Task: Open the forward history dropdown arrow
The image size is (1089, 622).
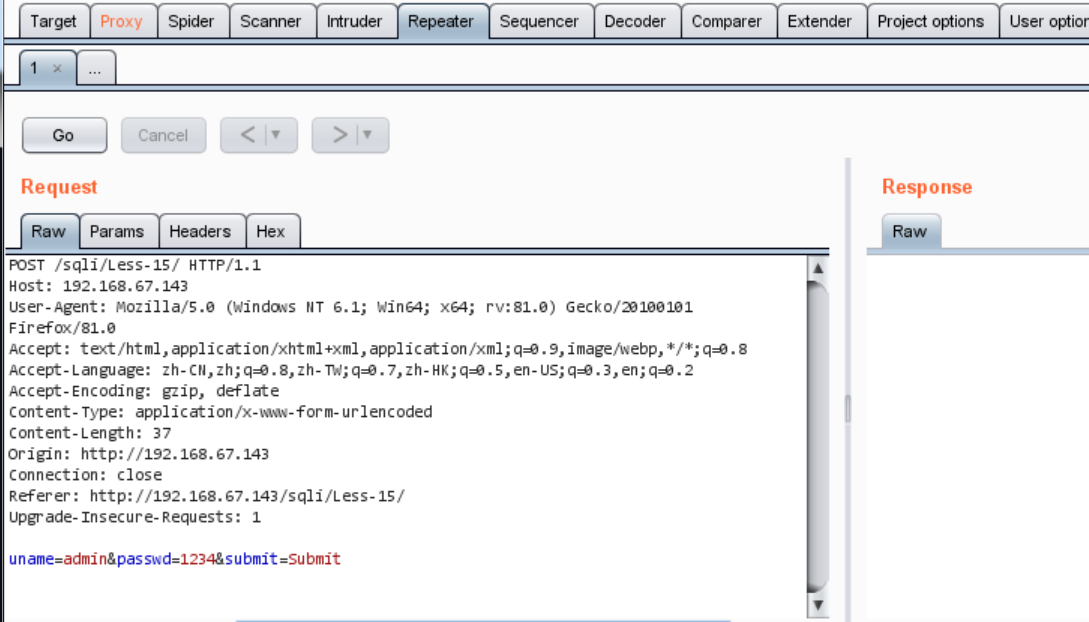Action: tap(368, 135)
